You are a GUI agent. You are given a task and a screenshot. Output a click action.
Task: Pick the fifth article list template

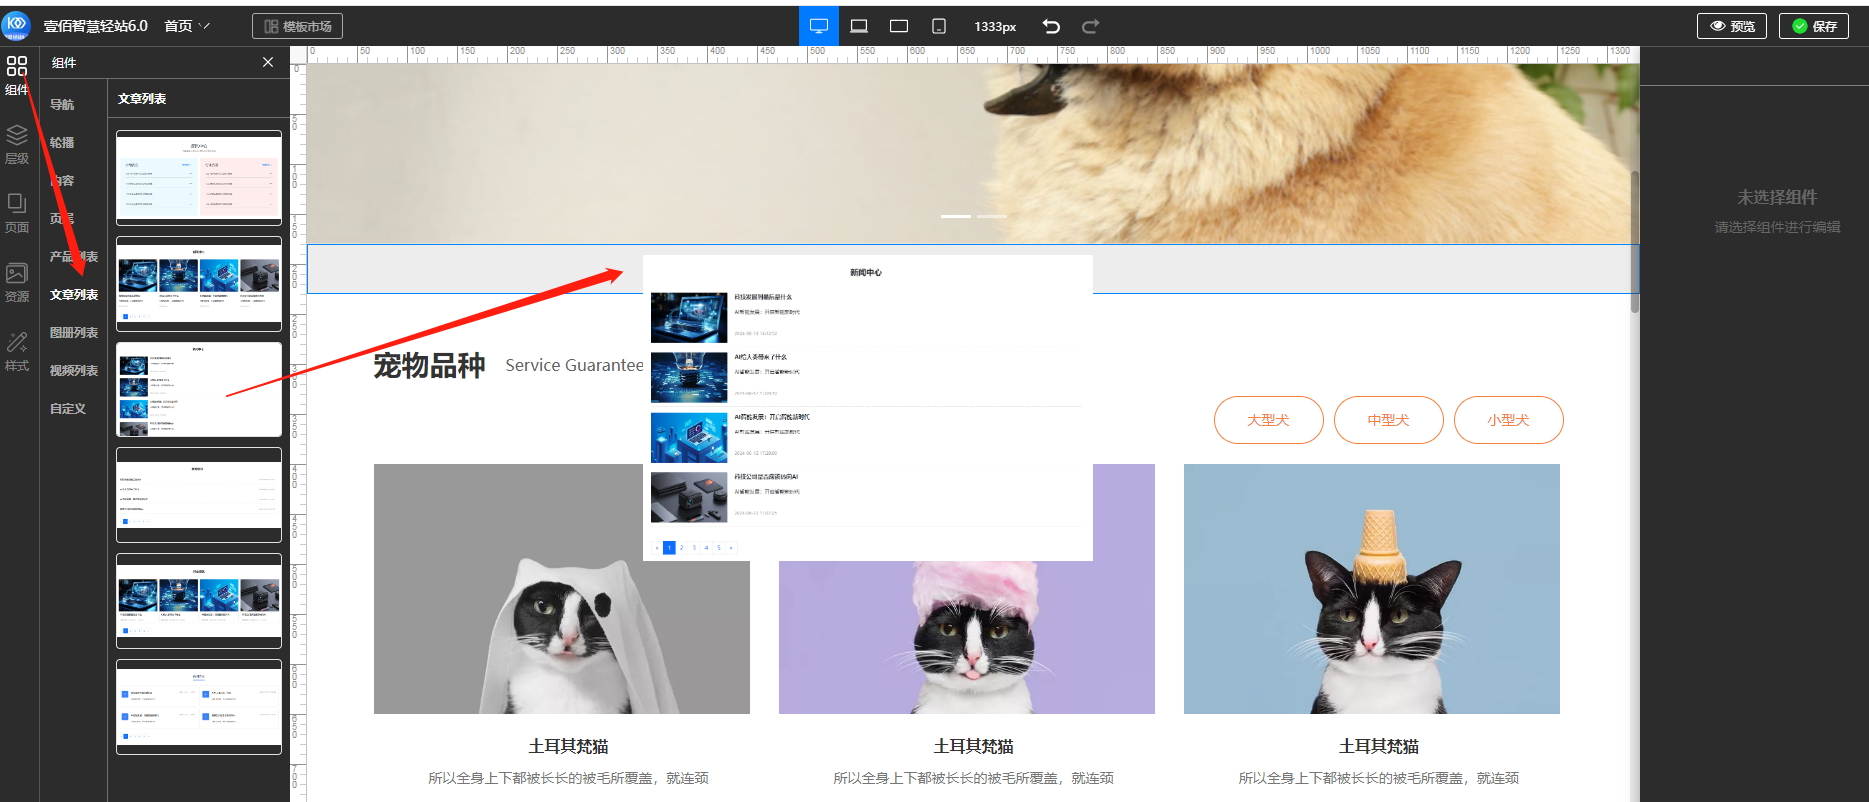coord(199,601)
